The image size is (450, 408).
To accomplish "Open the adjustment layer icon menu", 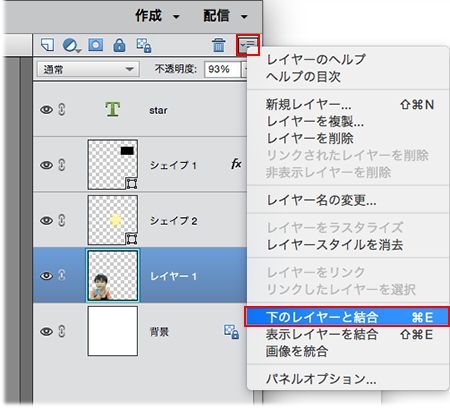I will (x=72, y=45).
